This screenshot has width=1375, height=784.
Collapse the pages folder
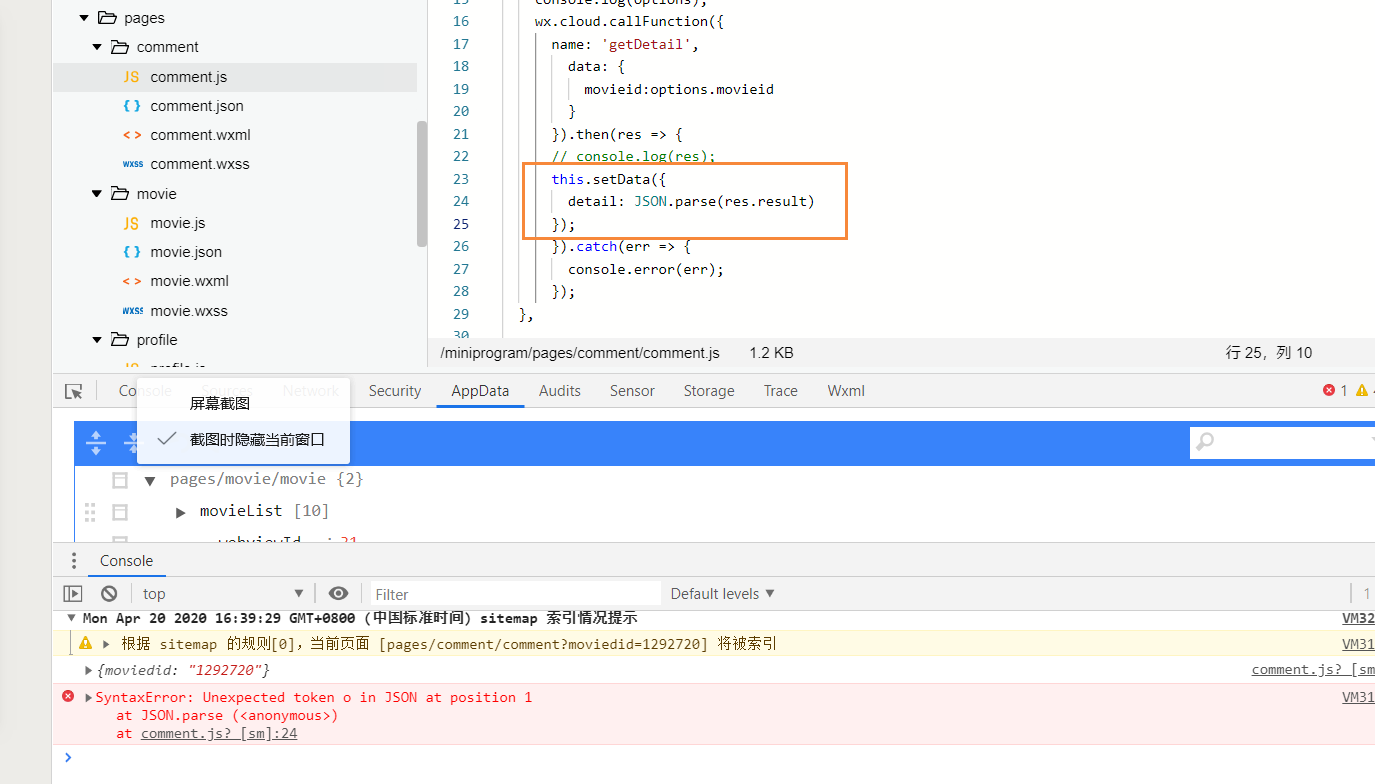[84, 18]
